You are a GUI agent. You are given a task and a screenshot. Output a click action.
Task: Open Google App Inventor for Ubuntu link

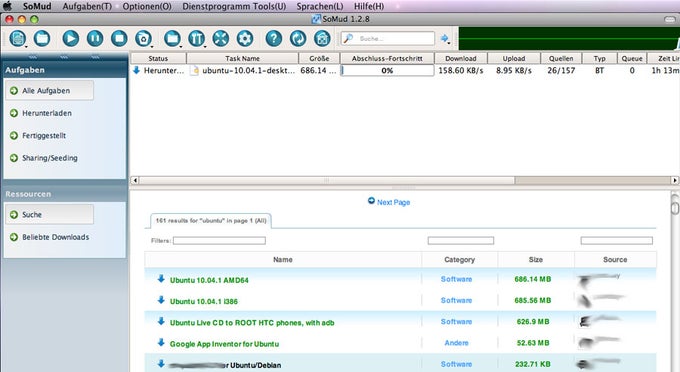click(x=224, y=344)
